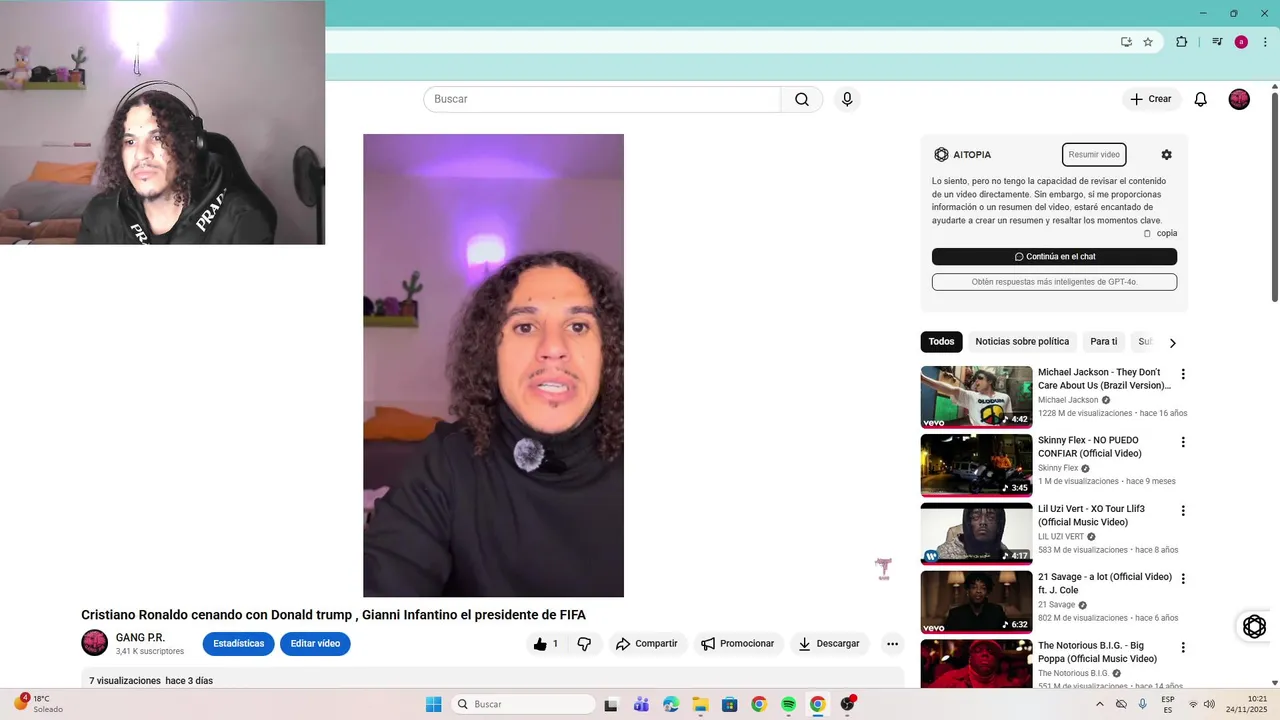The height and width of the screenshot is (720, 1280).
Task: Click Continúa en el chat
Action: click(1054, 257)
